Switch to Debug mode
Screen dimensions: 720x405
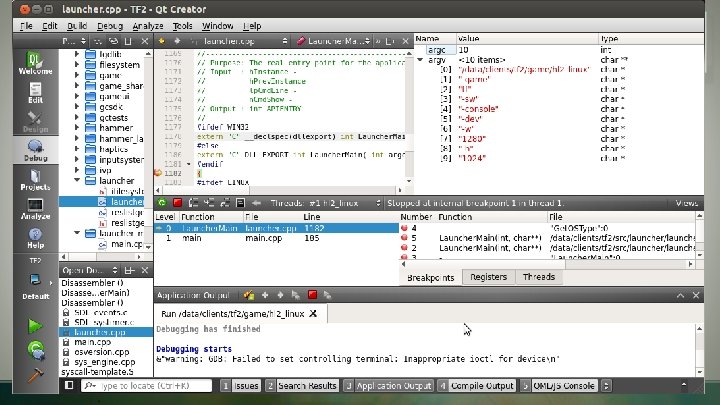[35, 151]
